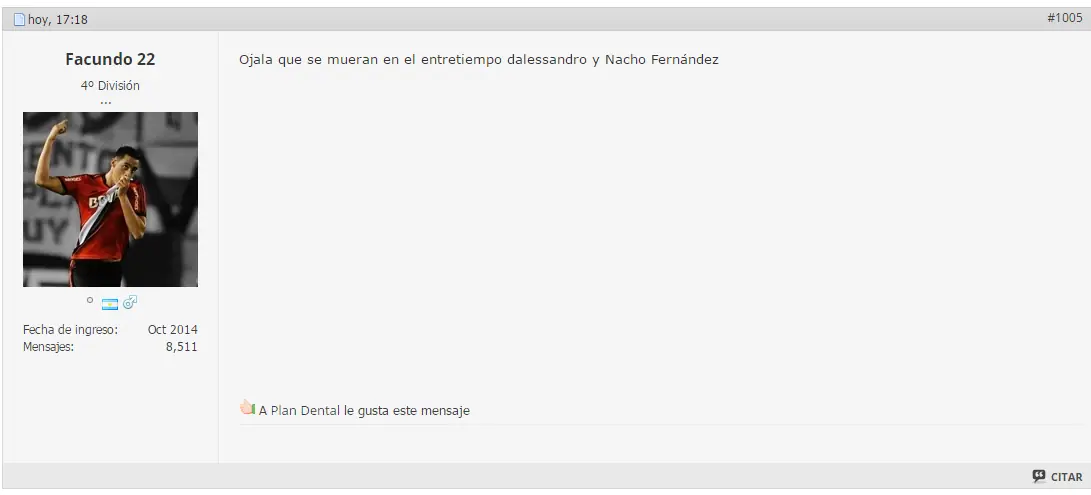Open Facundo 22's user profile
The height and width of the screenshot is (495, 1091).
[x=110, y=59]
